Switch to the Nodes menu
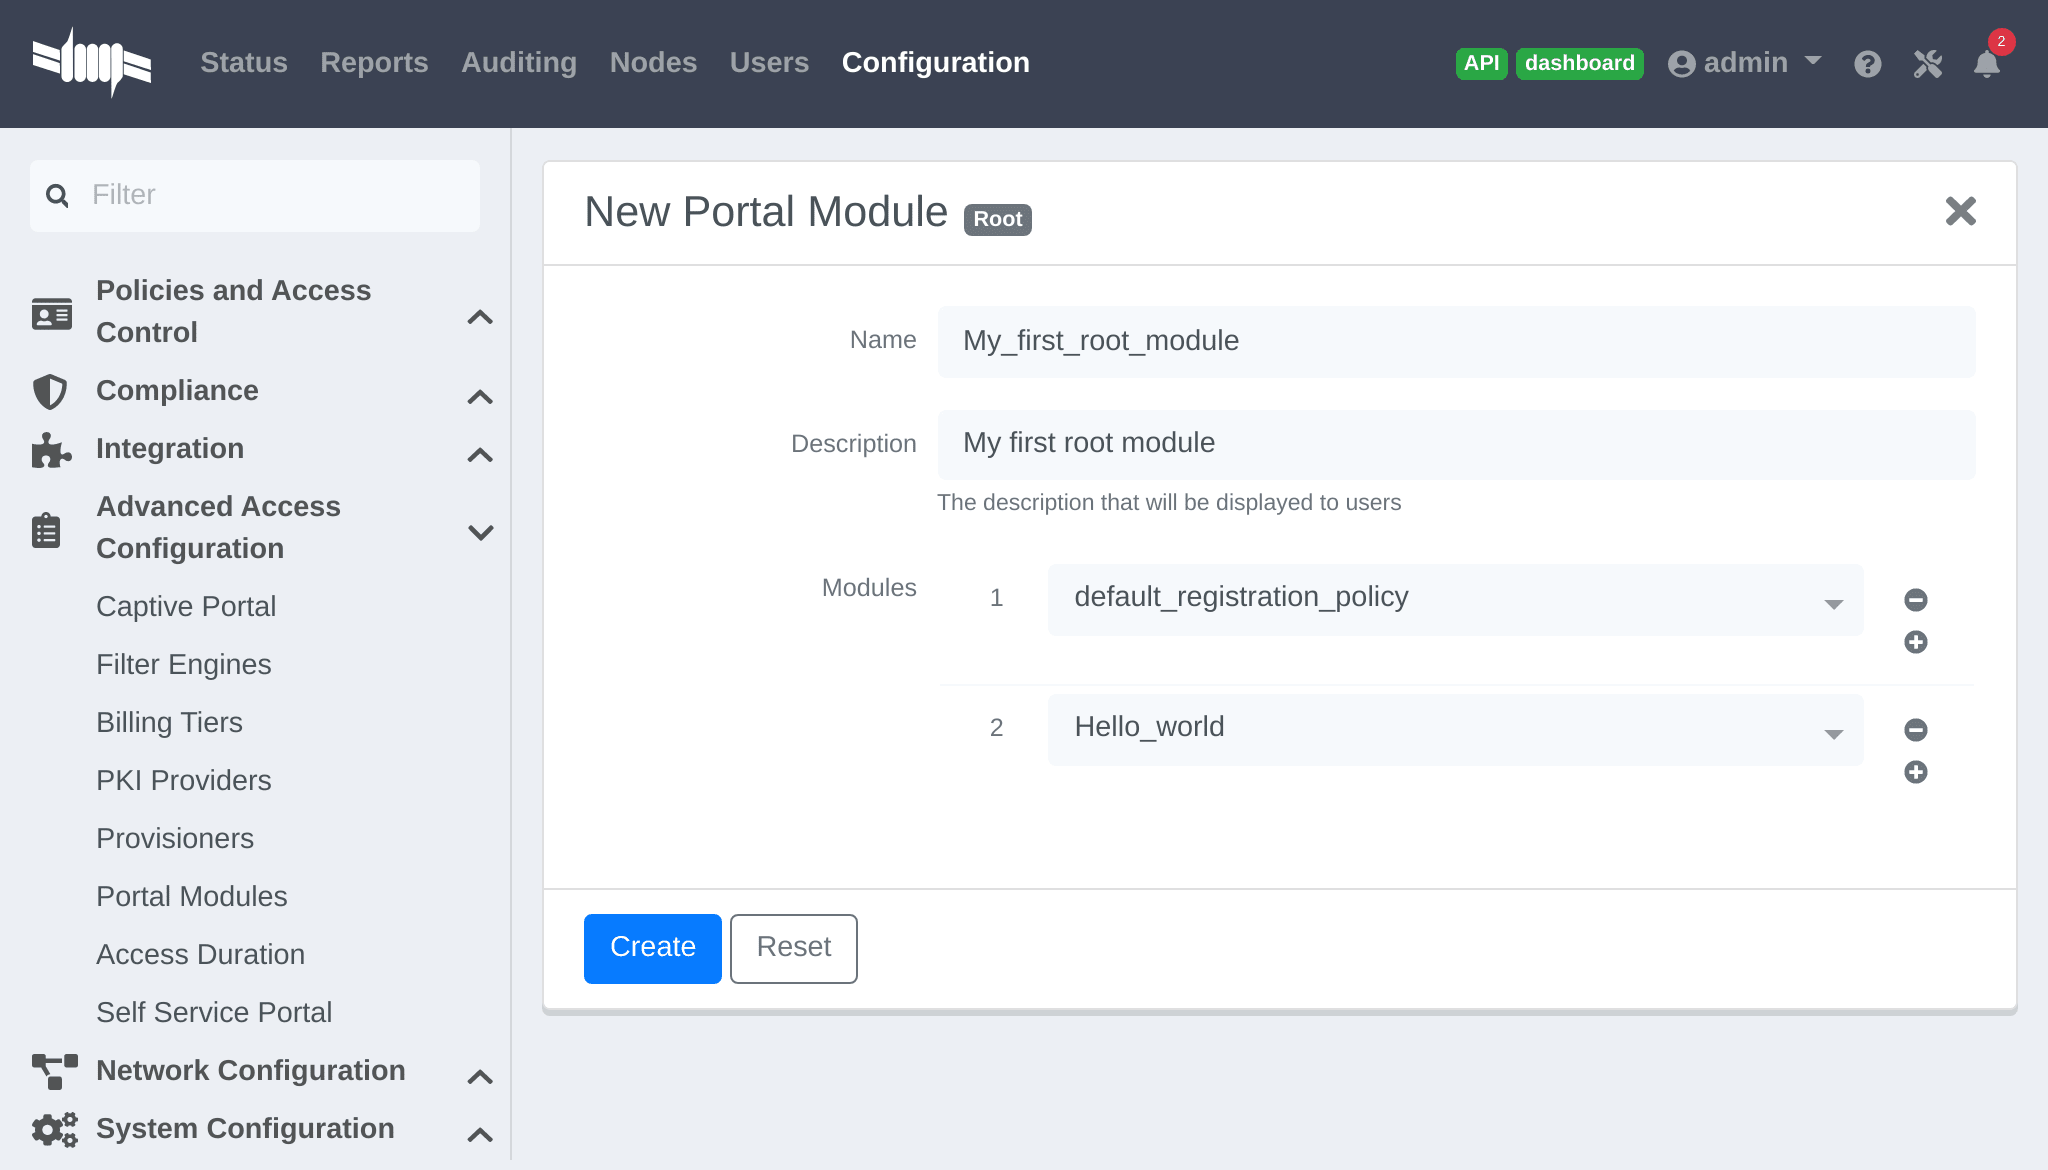 point(653,62)
